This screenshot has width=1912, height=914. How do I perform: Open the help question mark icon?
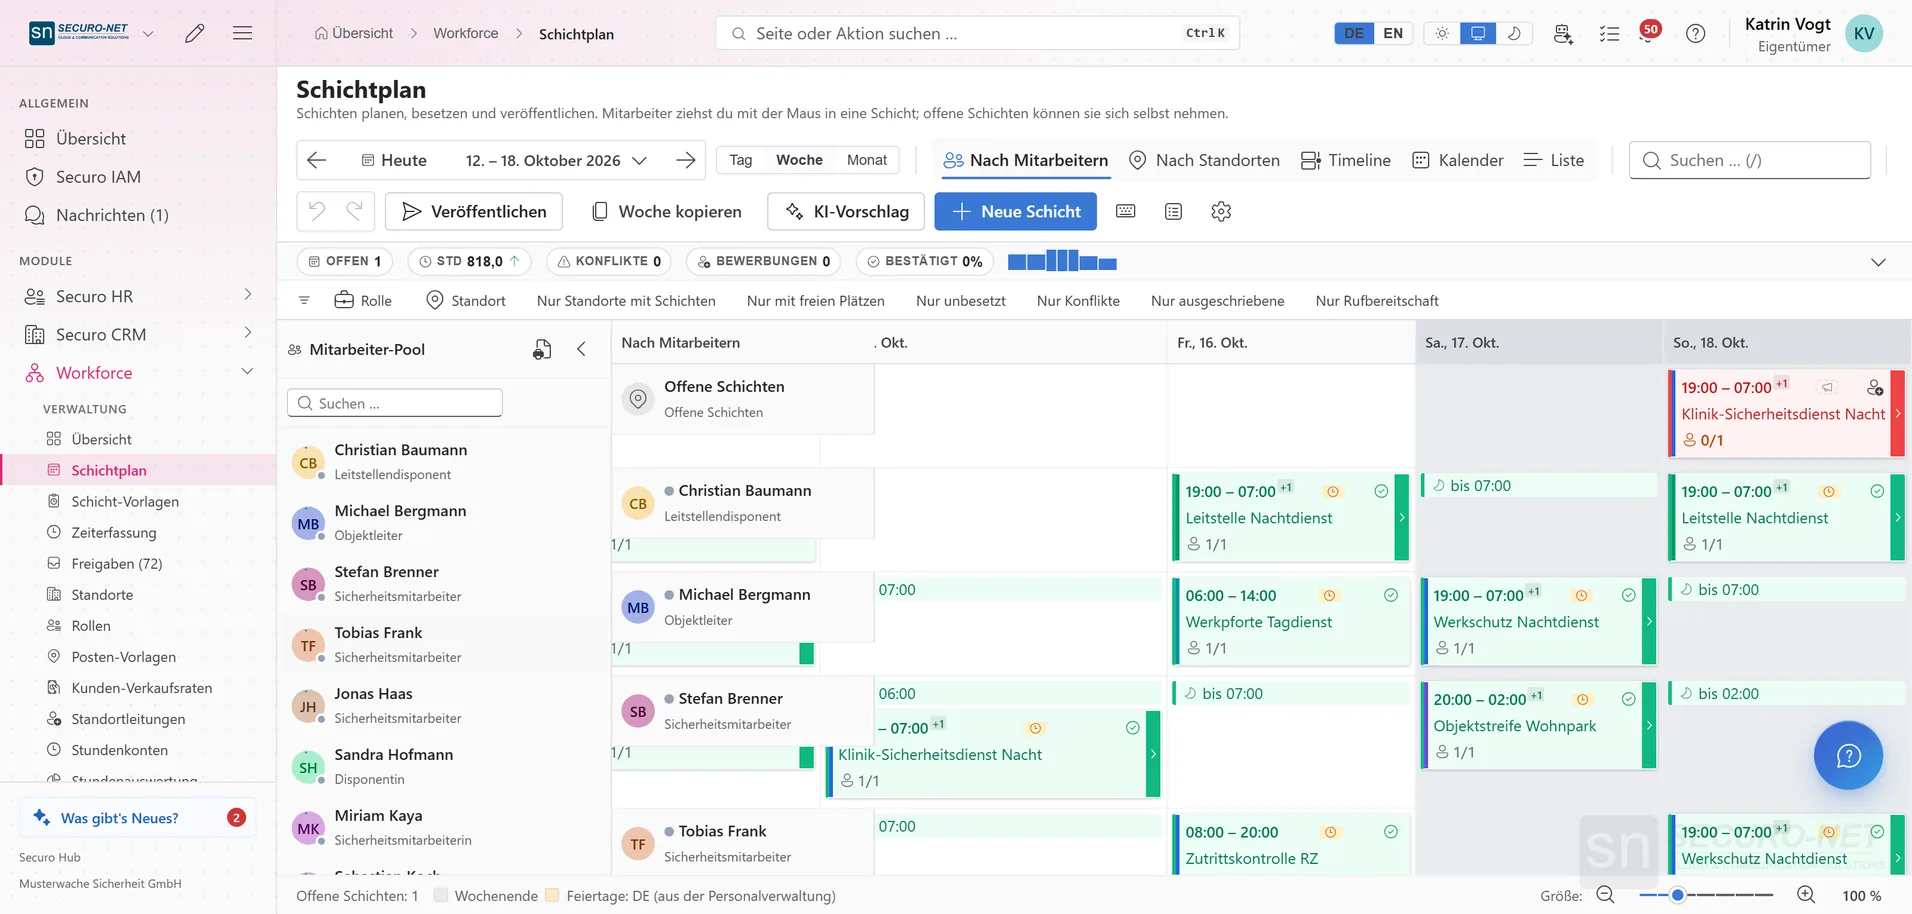coord(1695,33)
